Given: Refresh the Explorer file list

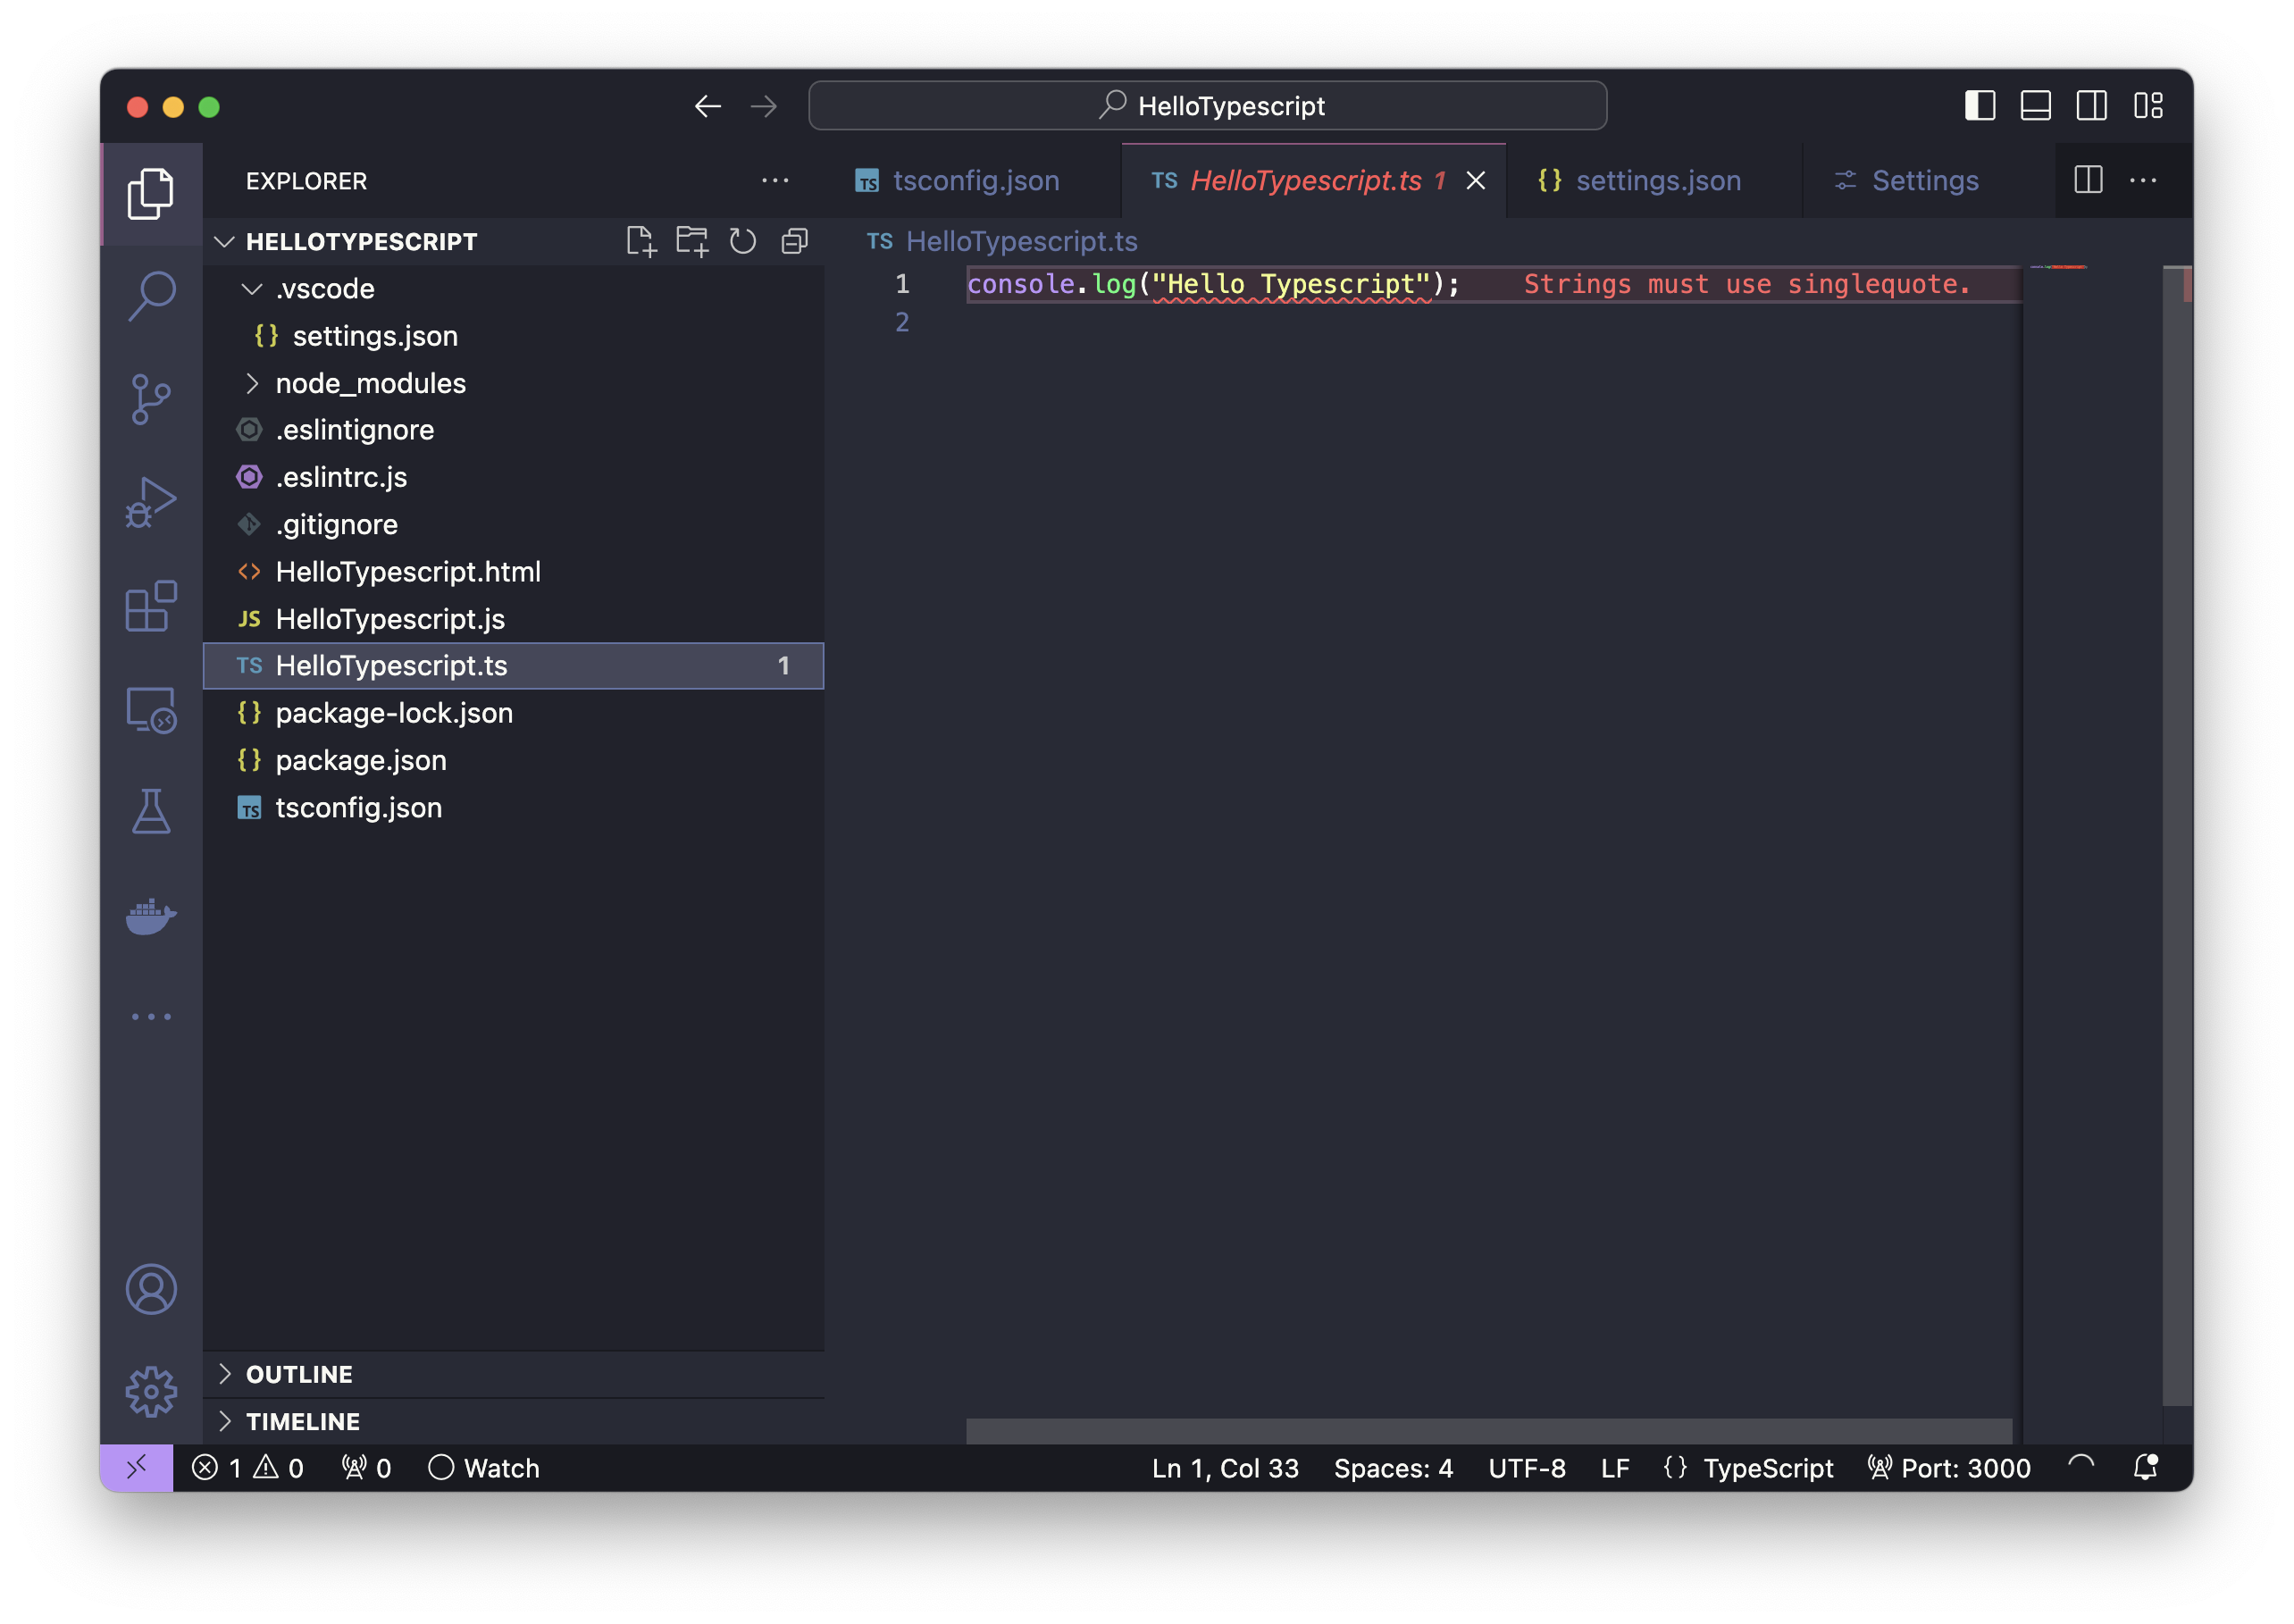Looking at the screenshot, I should [742, 241].
